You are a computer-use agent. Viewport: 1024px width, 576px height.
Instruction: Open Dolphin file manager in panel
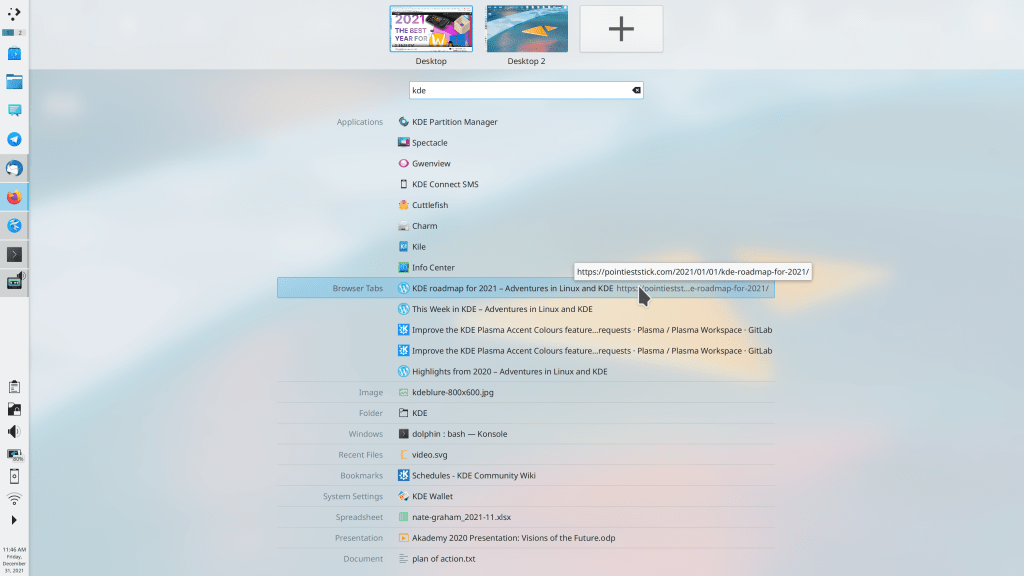click(x=14, y=82)
